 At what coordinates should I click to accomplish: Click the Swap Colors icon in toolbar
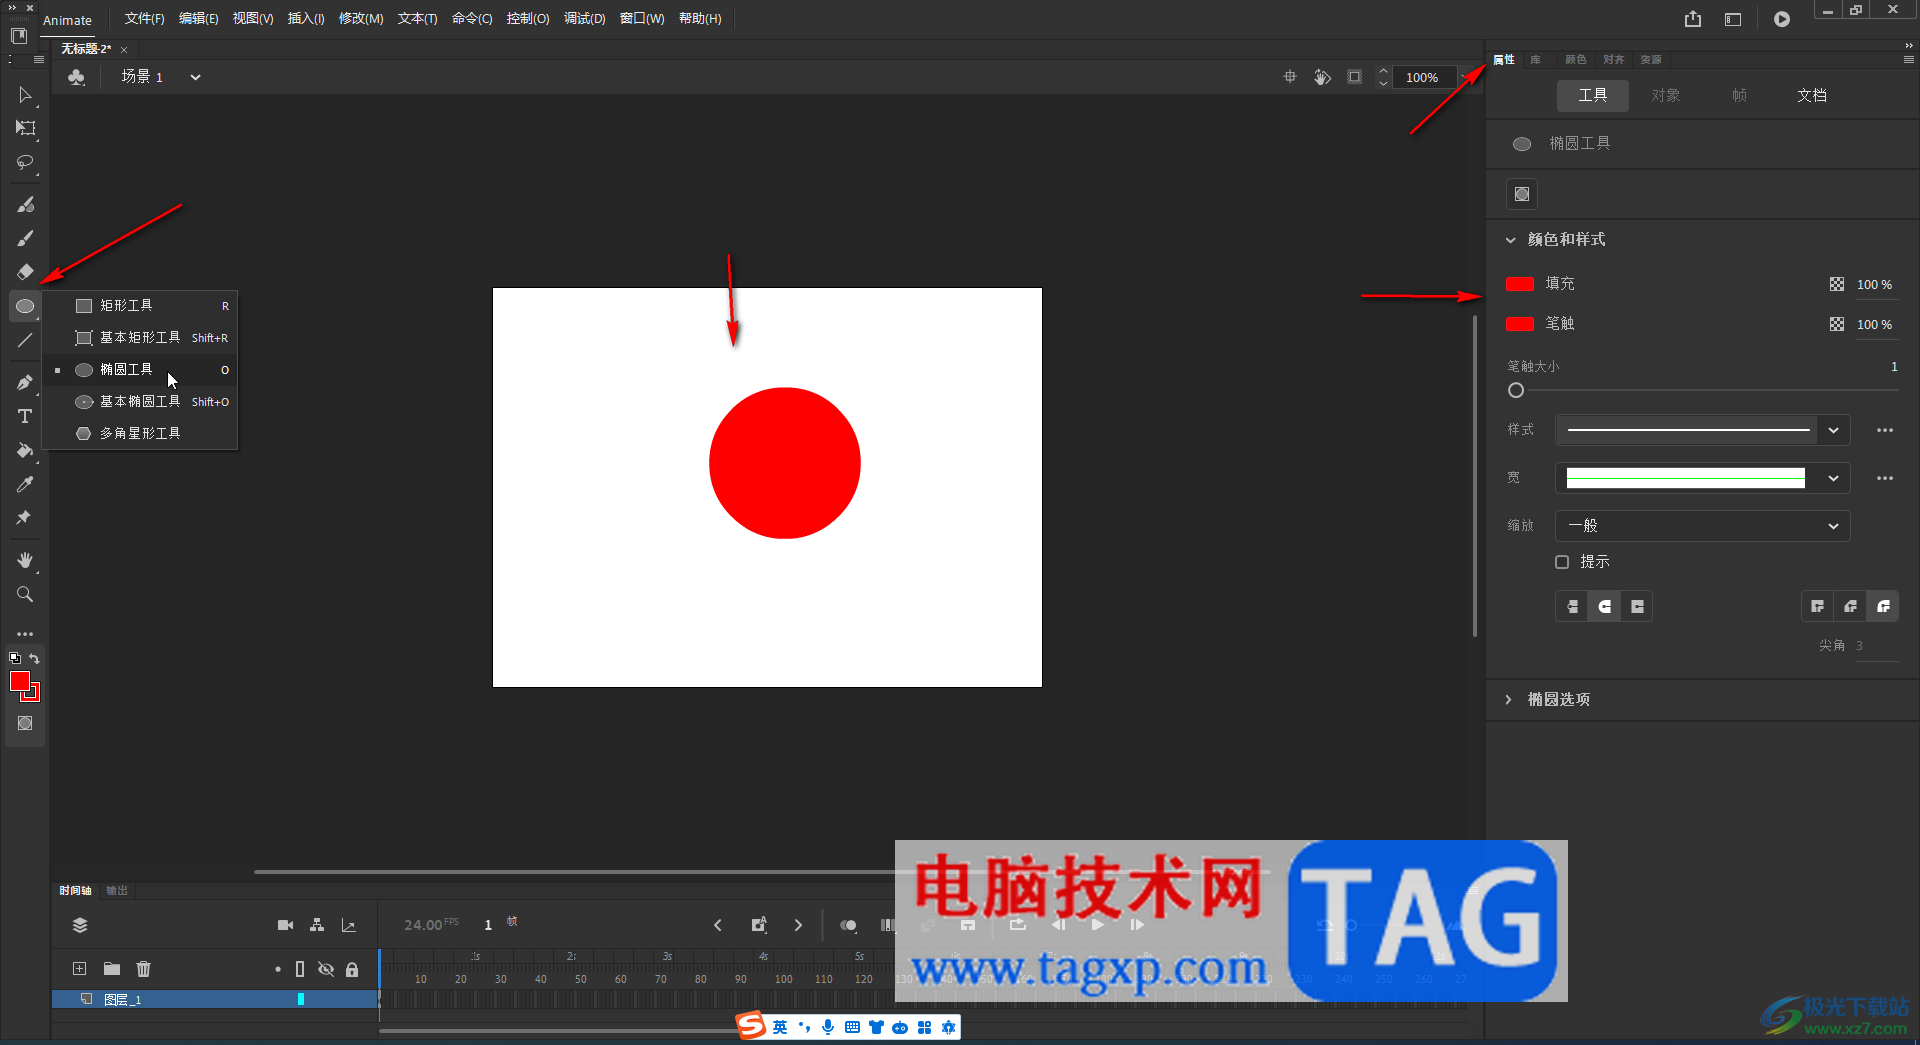click(35, 658)
